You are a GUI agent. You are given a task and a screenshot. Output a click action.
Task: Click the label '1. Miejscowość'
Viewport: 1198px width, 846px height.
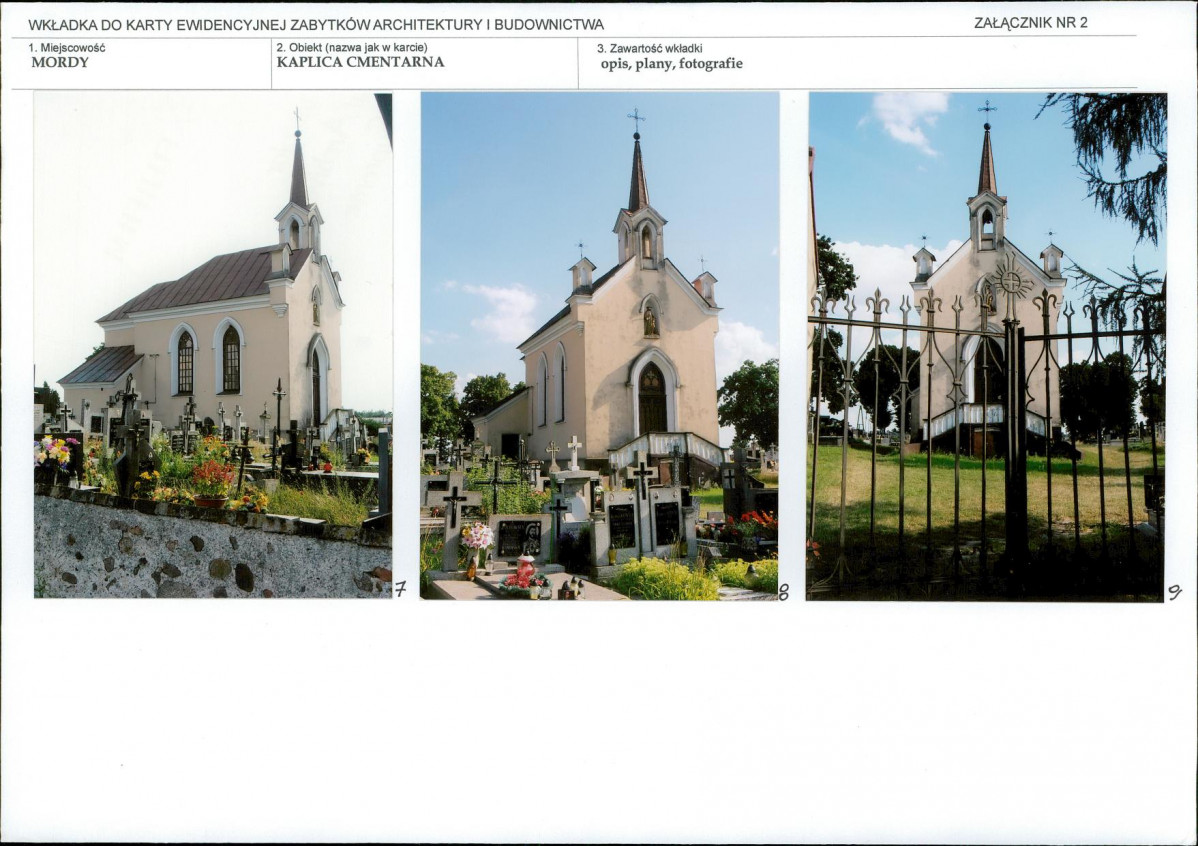[67, 47]
